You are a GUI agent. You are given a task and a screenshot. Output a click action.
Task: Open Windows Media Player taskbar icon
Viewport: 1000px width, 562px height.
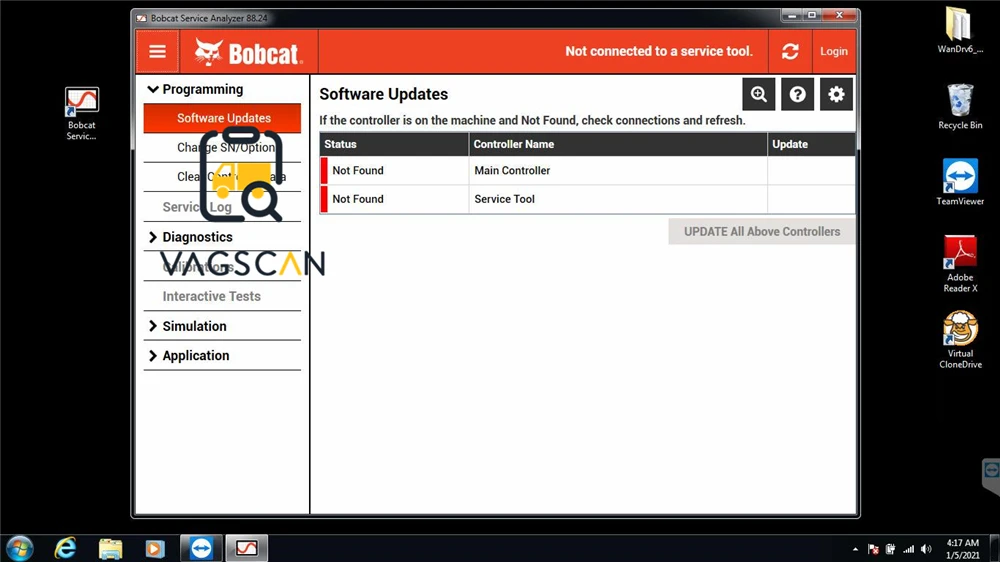154,549
